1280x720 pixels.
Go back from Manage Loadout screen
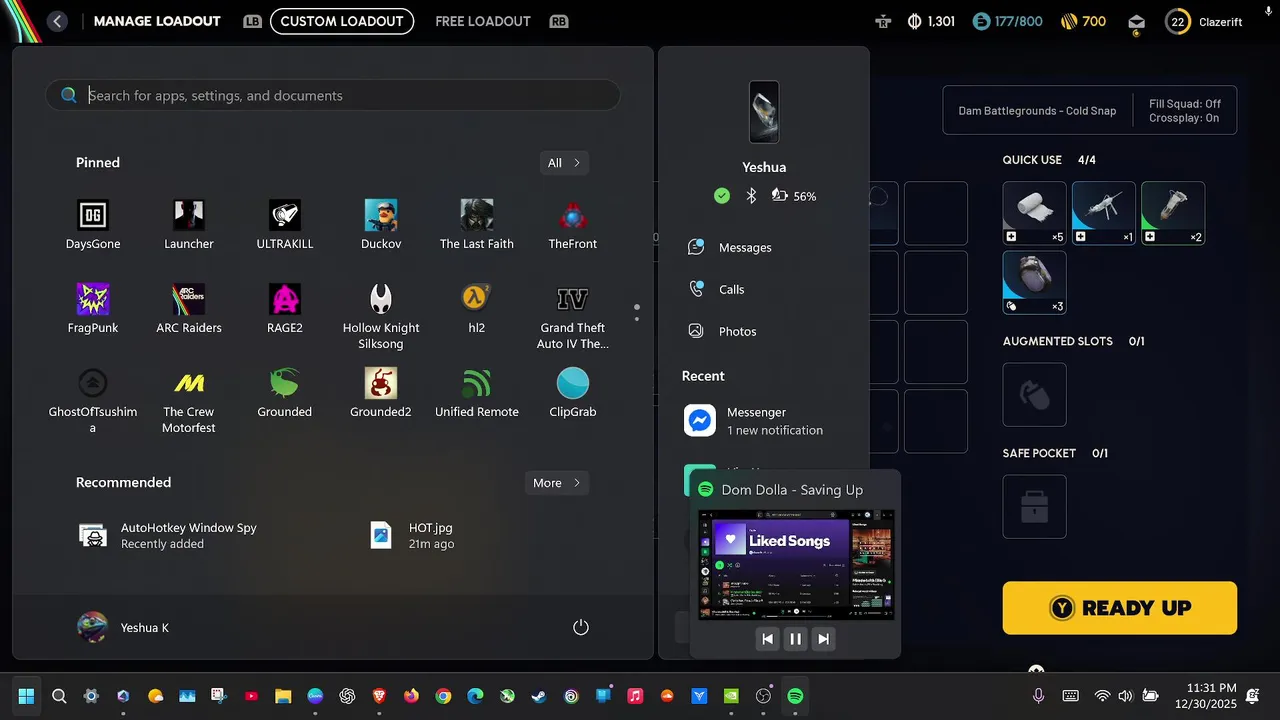click(57, 21)
